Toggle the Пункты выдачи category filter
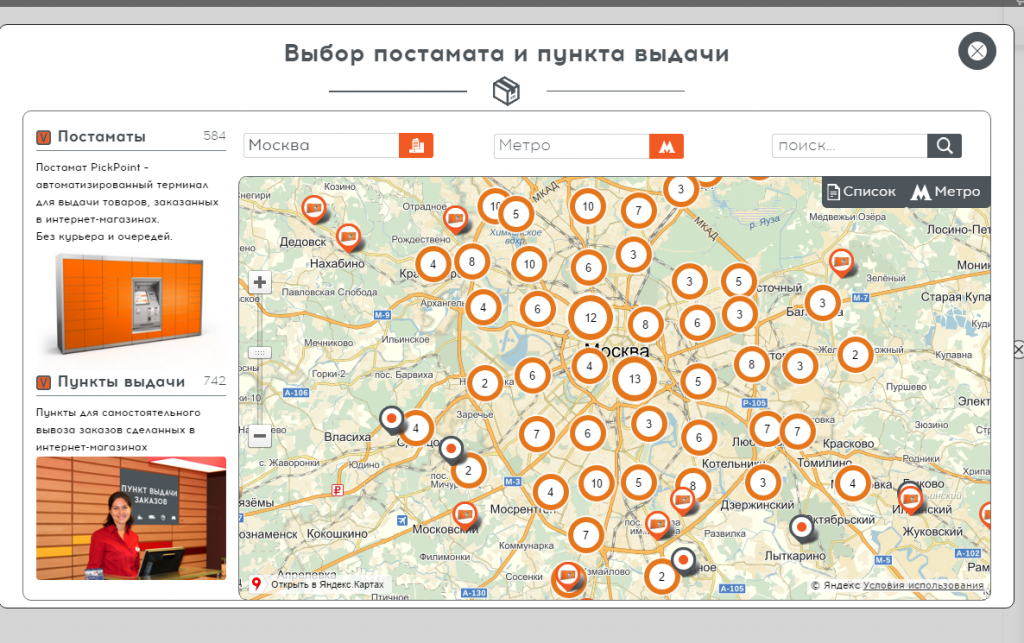 coord(44,382)
